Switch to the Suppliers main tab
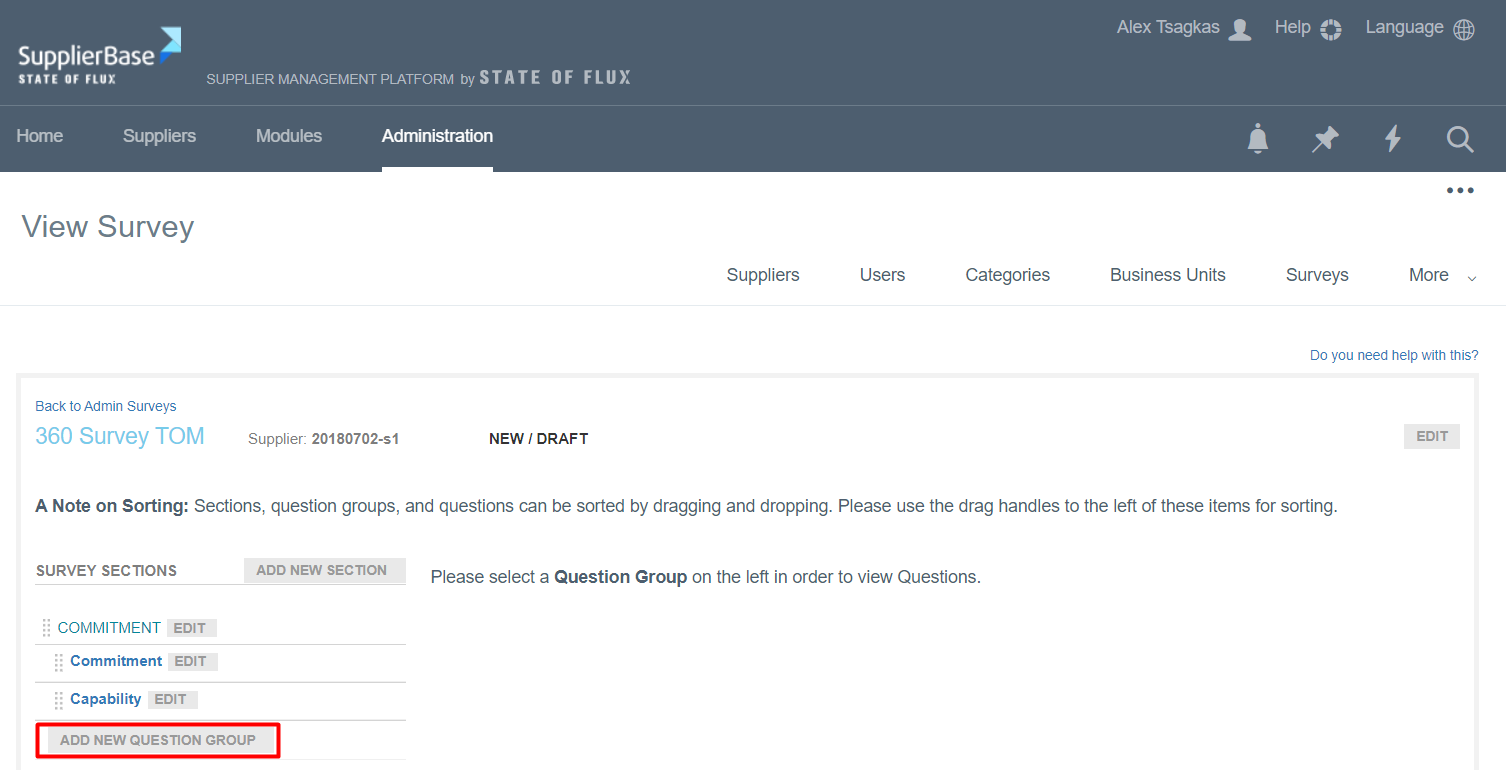The image size is (1506, 770). point(159,136)
